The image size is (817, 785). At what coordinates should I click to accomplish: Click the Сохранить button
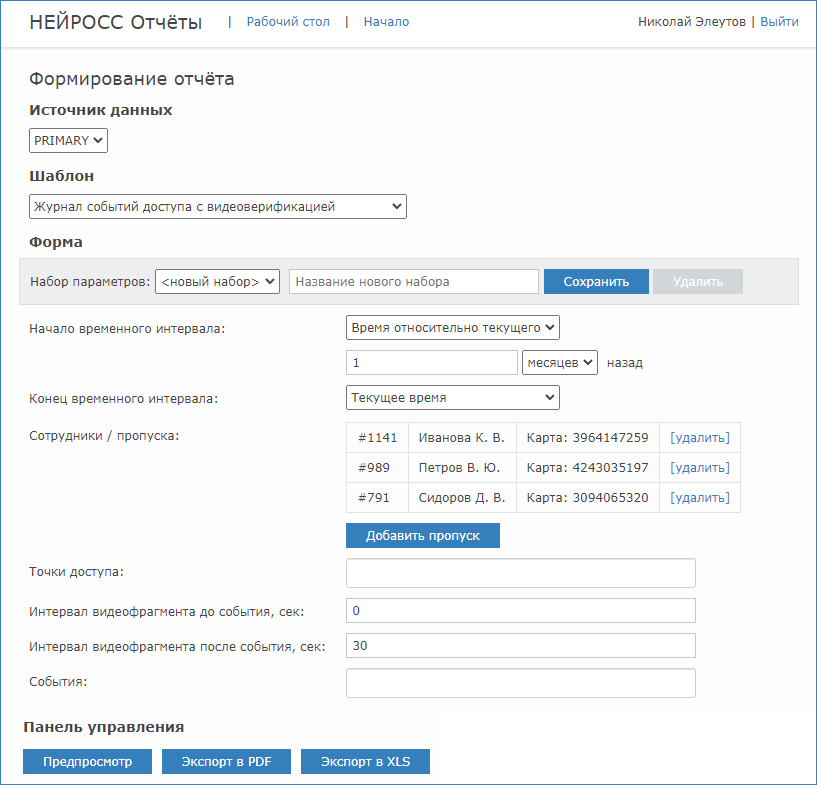pos(596,282)
